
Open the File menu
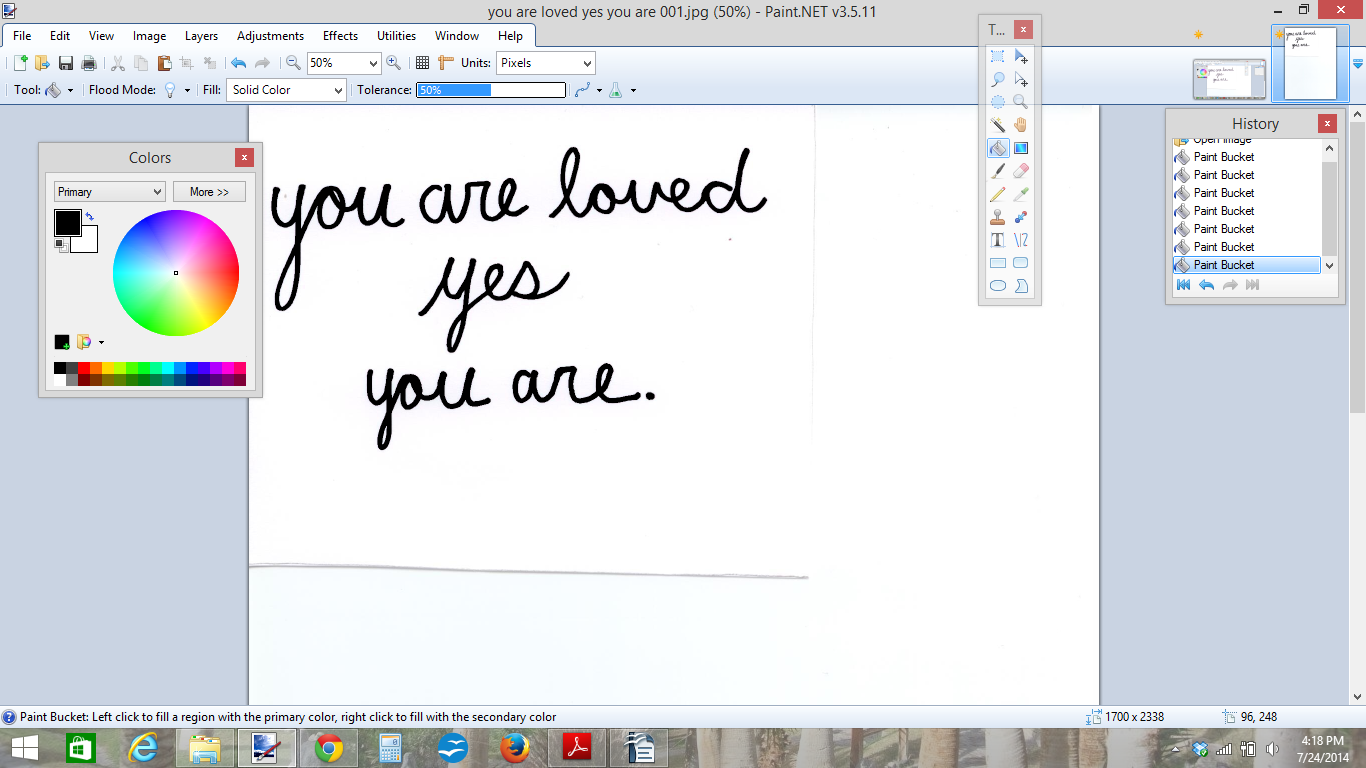pyautogui.click(x=22, y=36)
